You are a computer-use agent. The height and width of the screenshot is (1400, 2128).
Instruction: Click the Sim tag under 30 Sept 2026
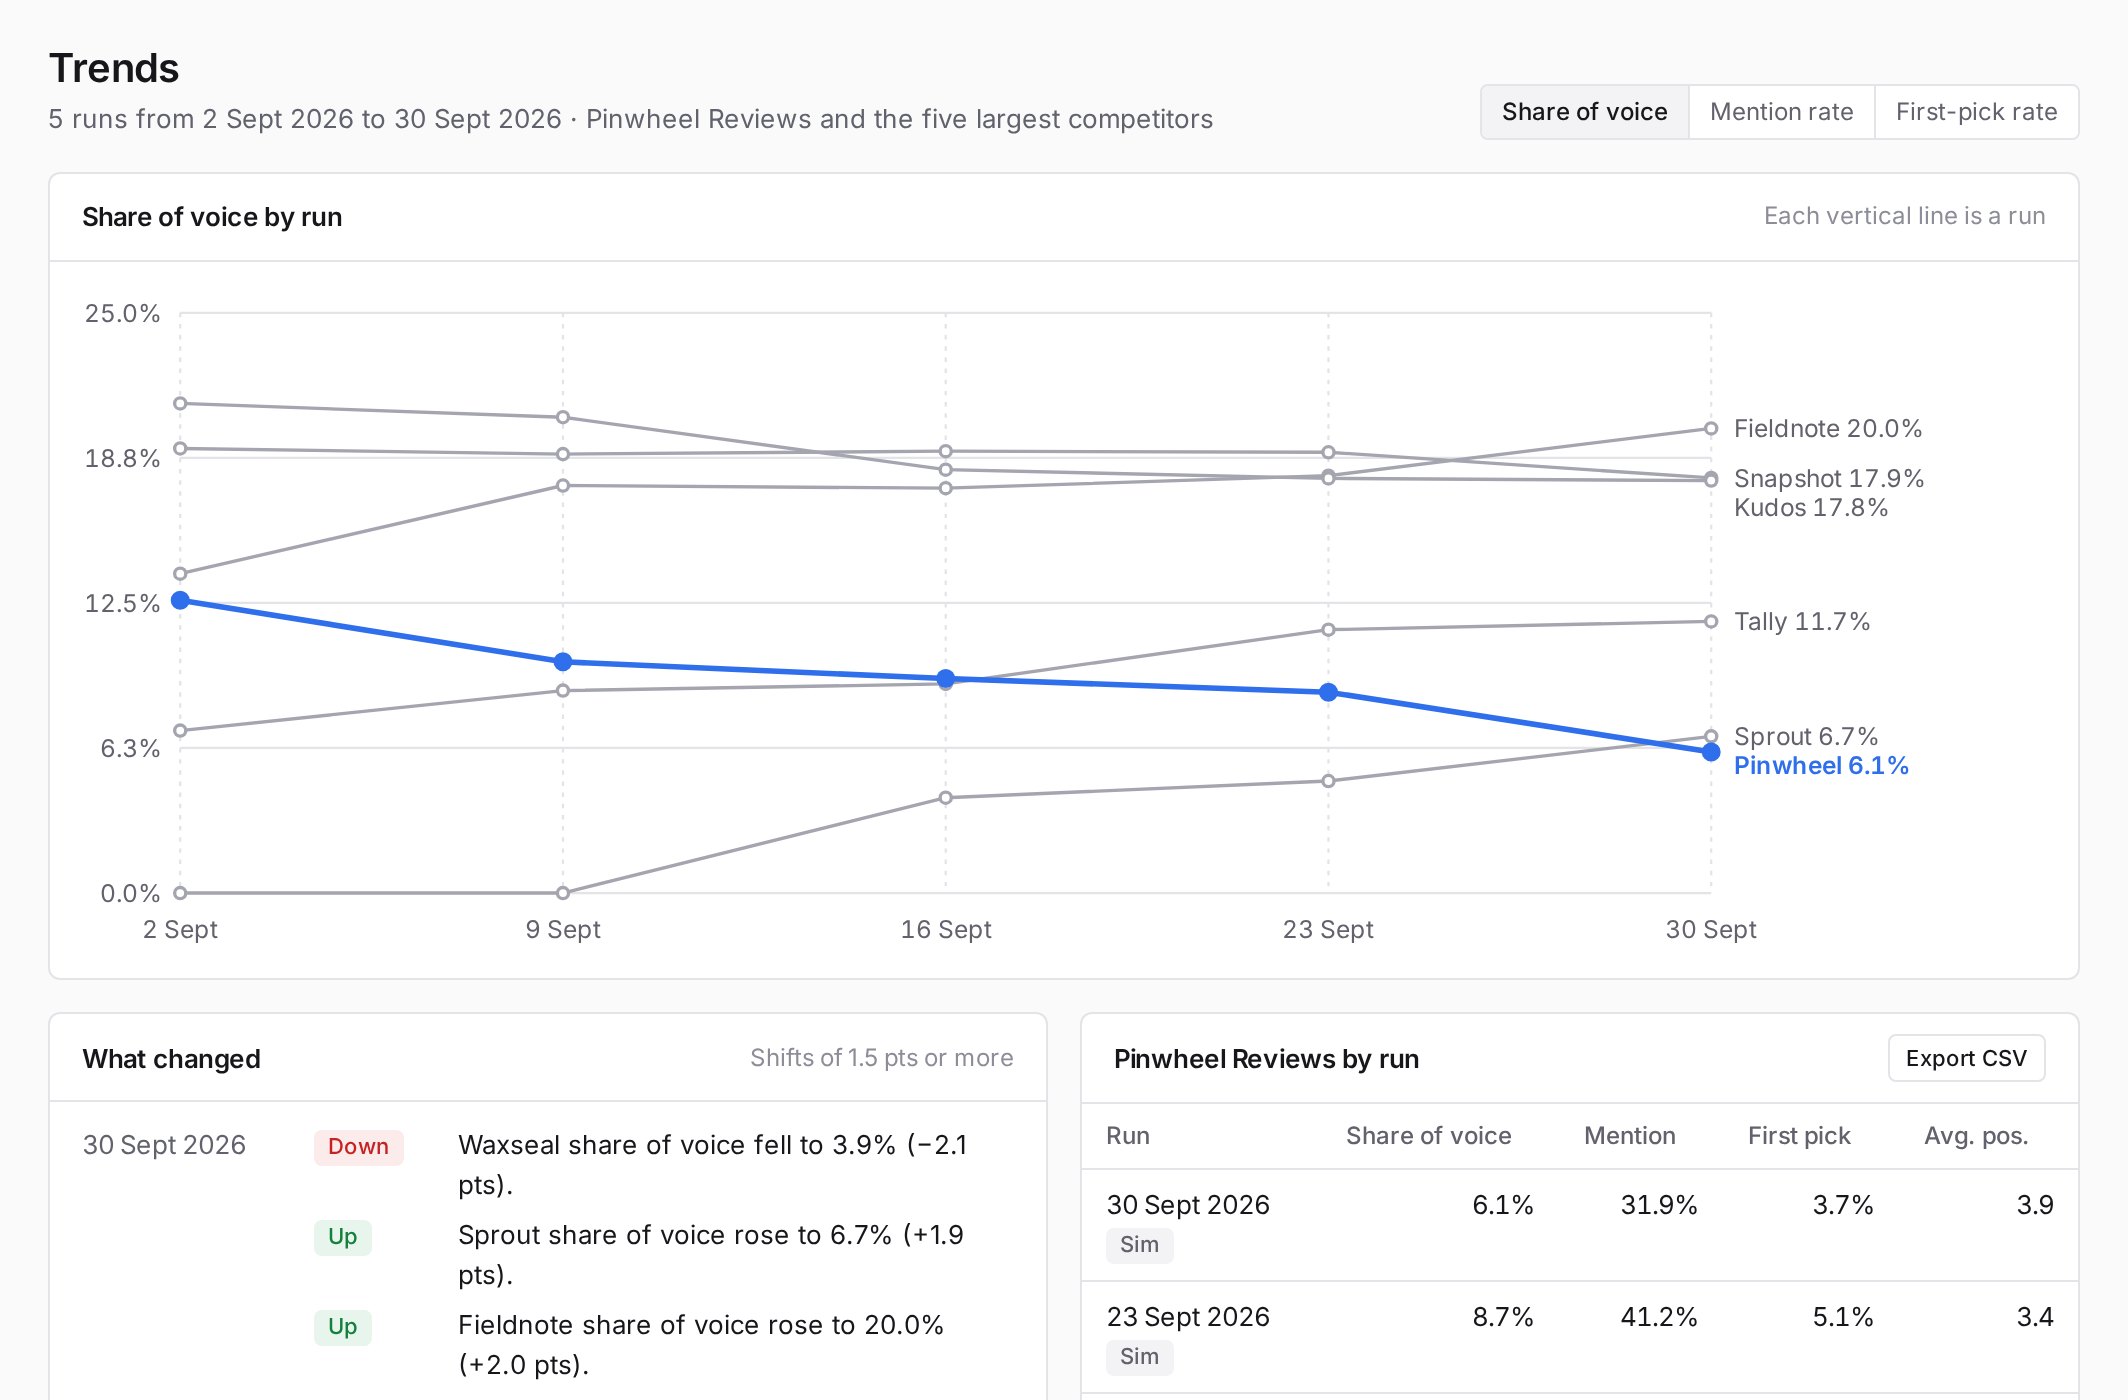tap(1139, 1245)
